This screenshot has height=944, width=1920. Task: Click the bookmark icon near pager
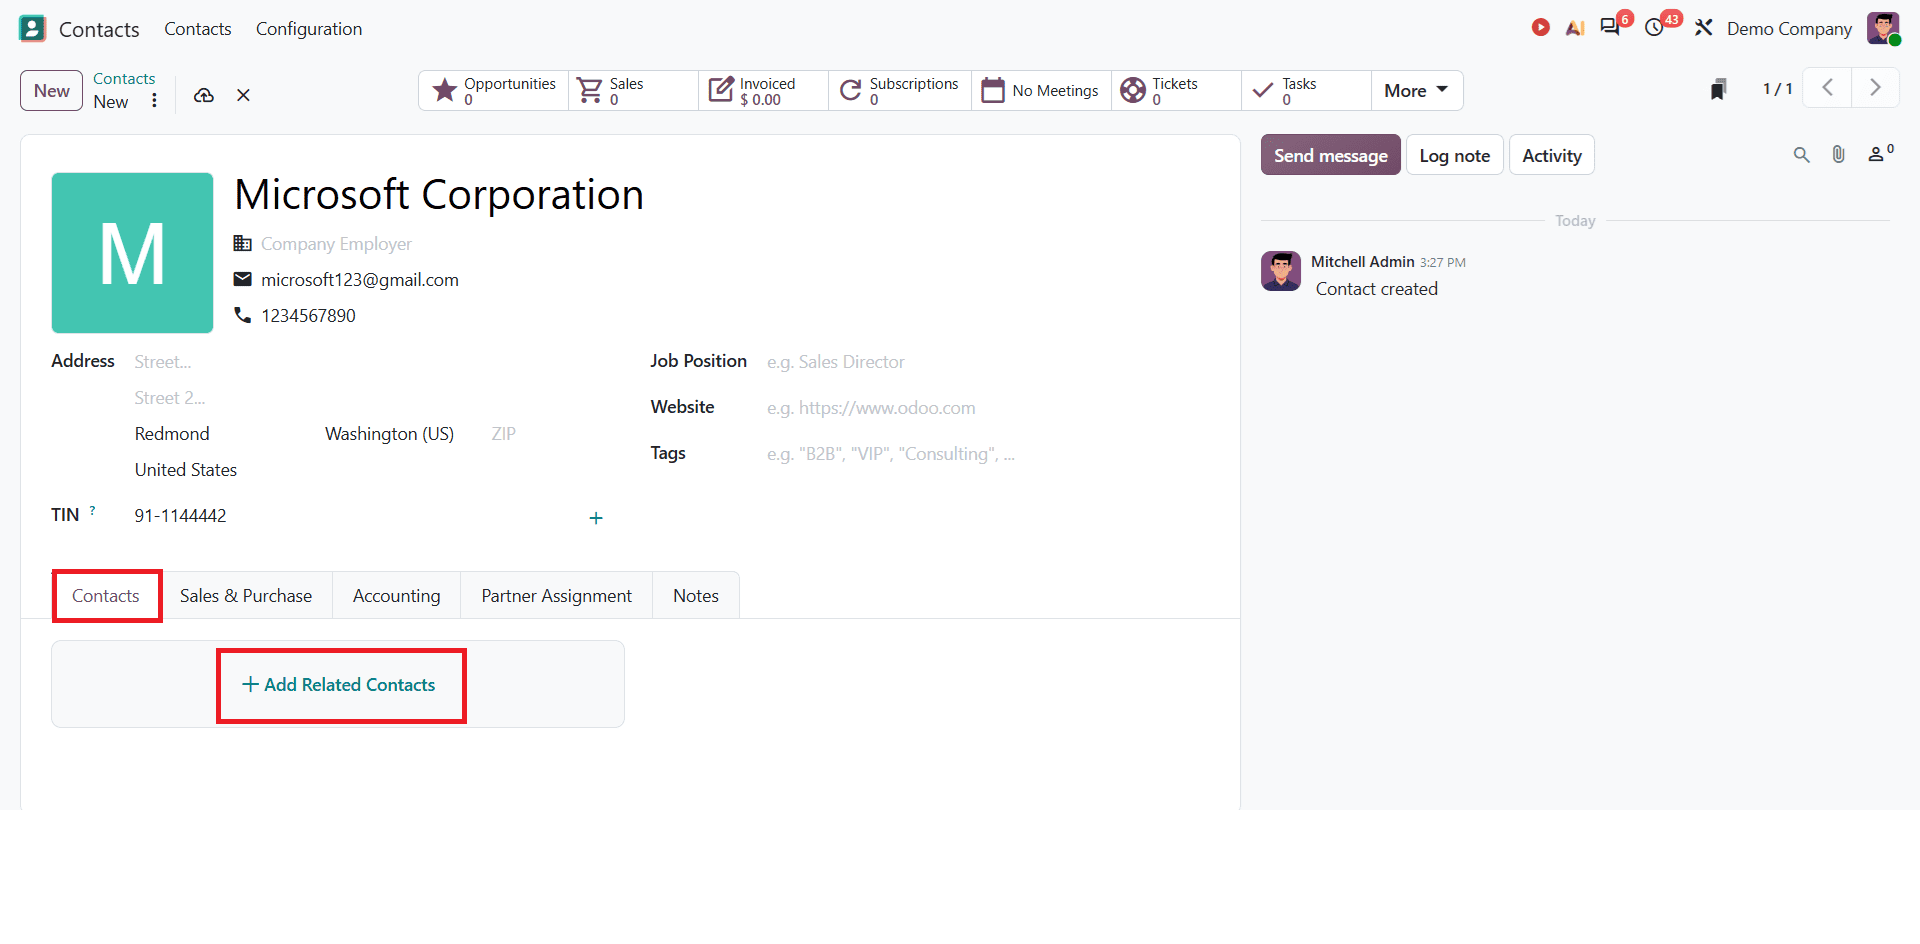[1718, 90]
